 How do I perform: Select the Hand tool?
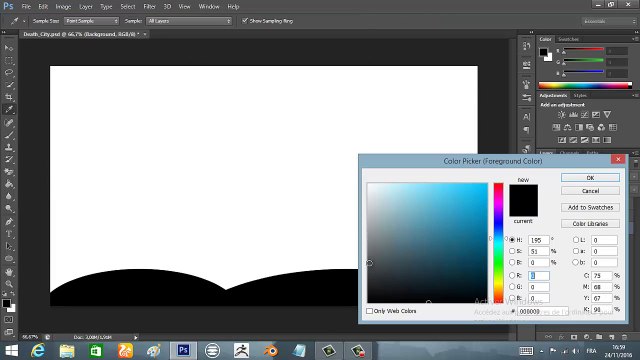click(9, 272)
